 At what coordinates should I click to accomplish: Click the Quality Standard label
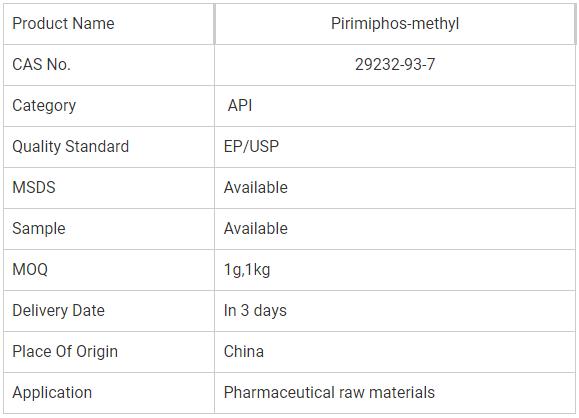(x=71, y=147)
